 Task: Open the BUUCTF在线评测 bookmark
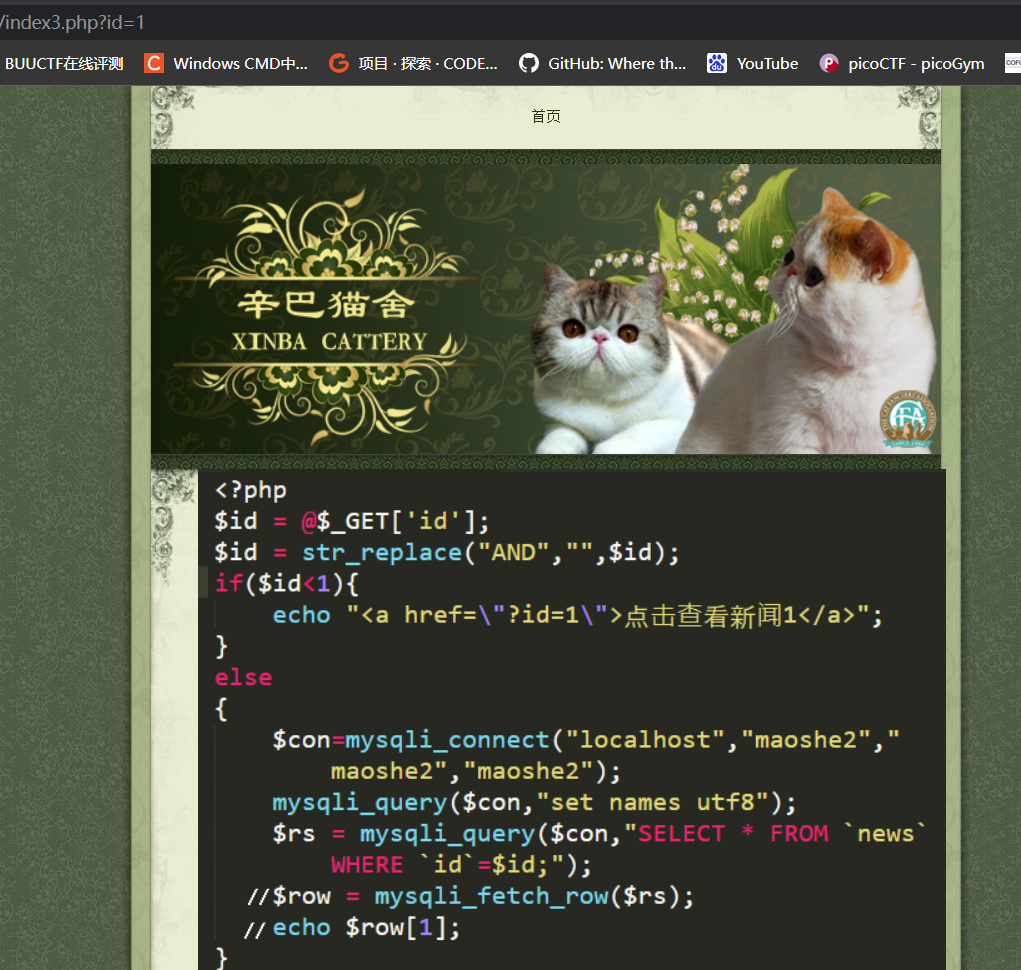(64, 63)
